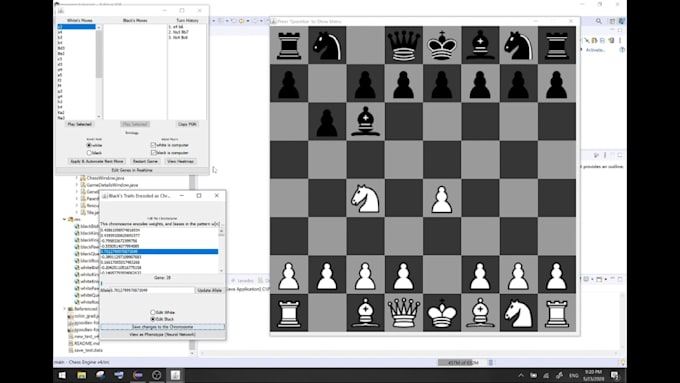This screenshot has height=383, width=680.
Task: Select the black king on e8
Action: click(x=441, y=45)
